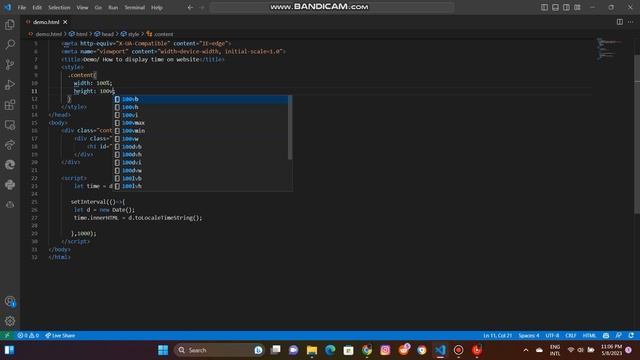Open the Run menu

pyautogui.click(x=113, y=7)
